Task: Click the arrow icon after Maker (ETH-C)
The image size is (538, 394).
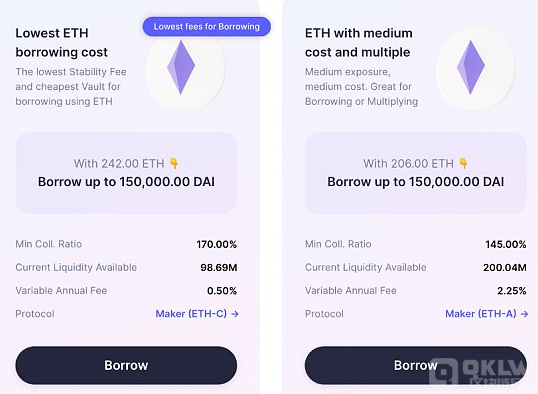Action: (x=235, y=314)
